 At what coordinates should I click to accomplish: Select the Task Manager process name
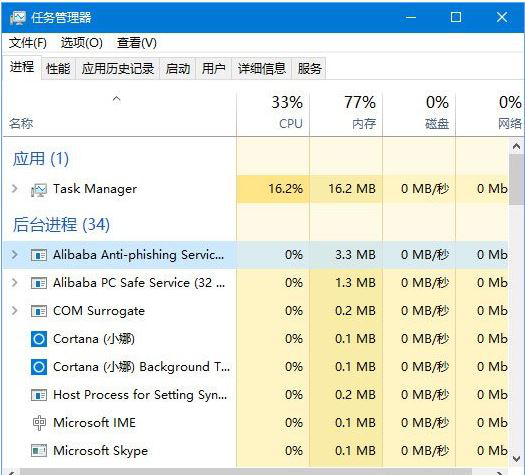click(x=95, y=189)
